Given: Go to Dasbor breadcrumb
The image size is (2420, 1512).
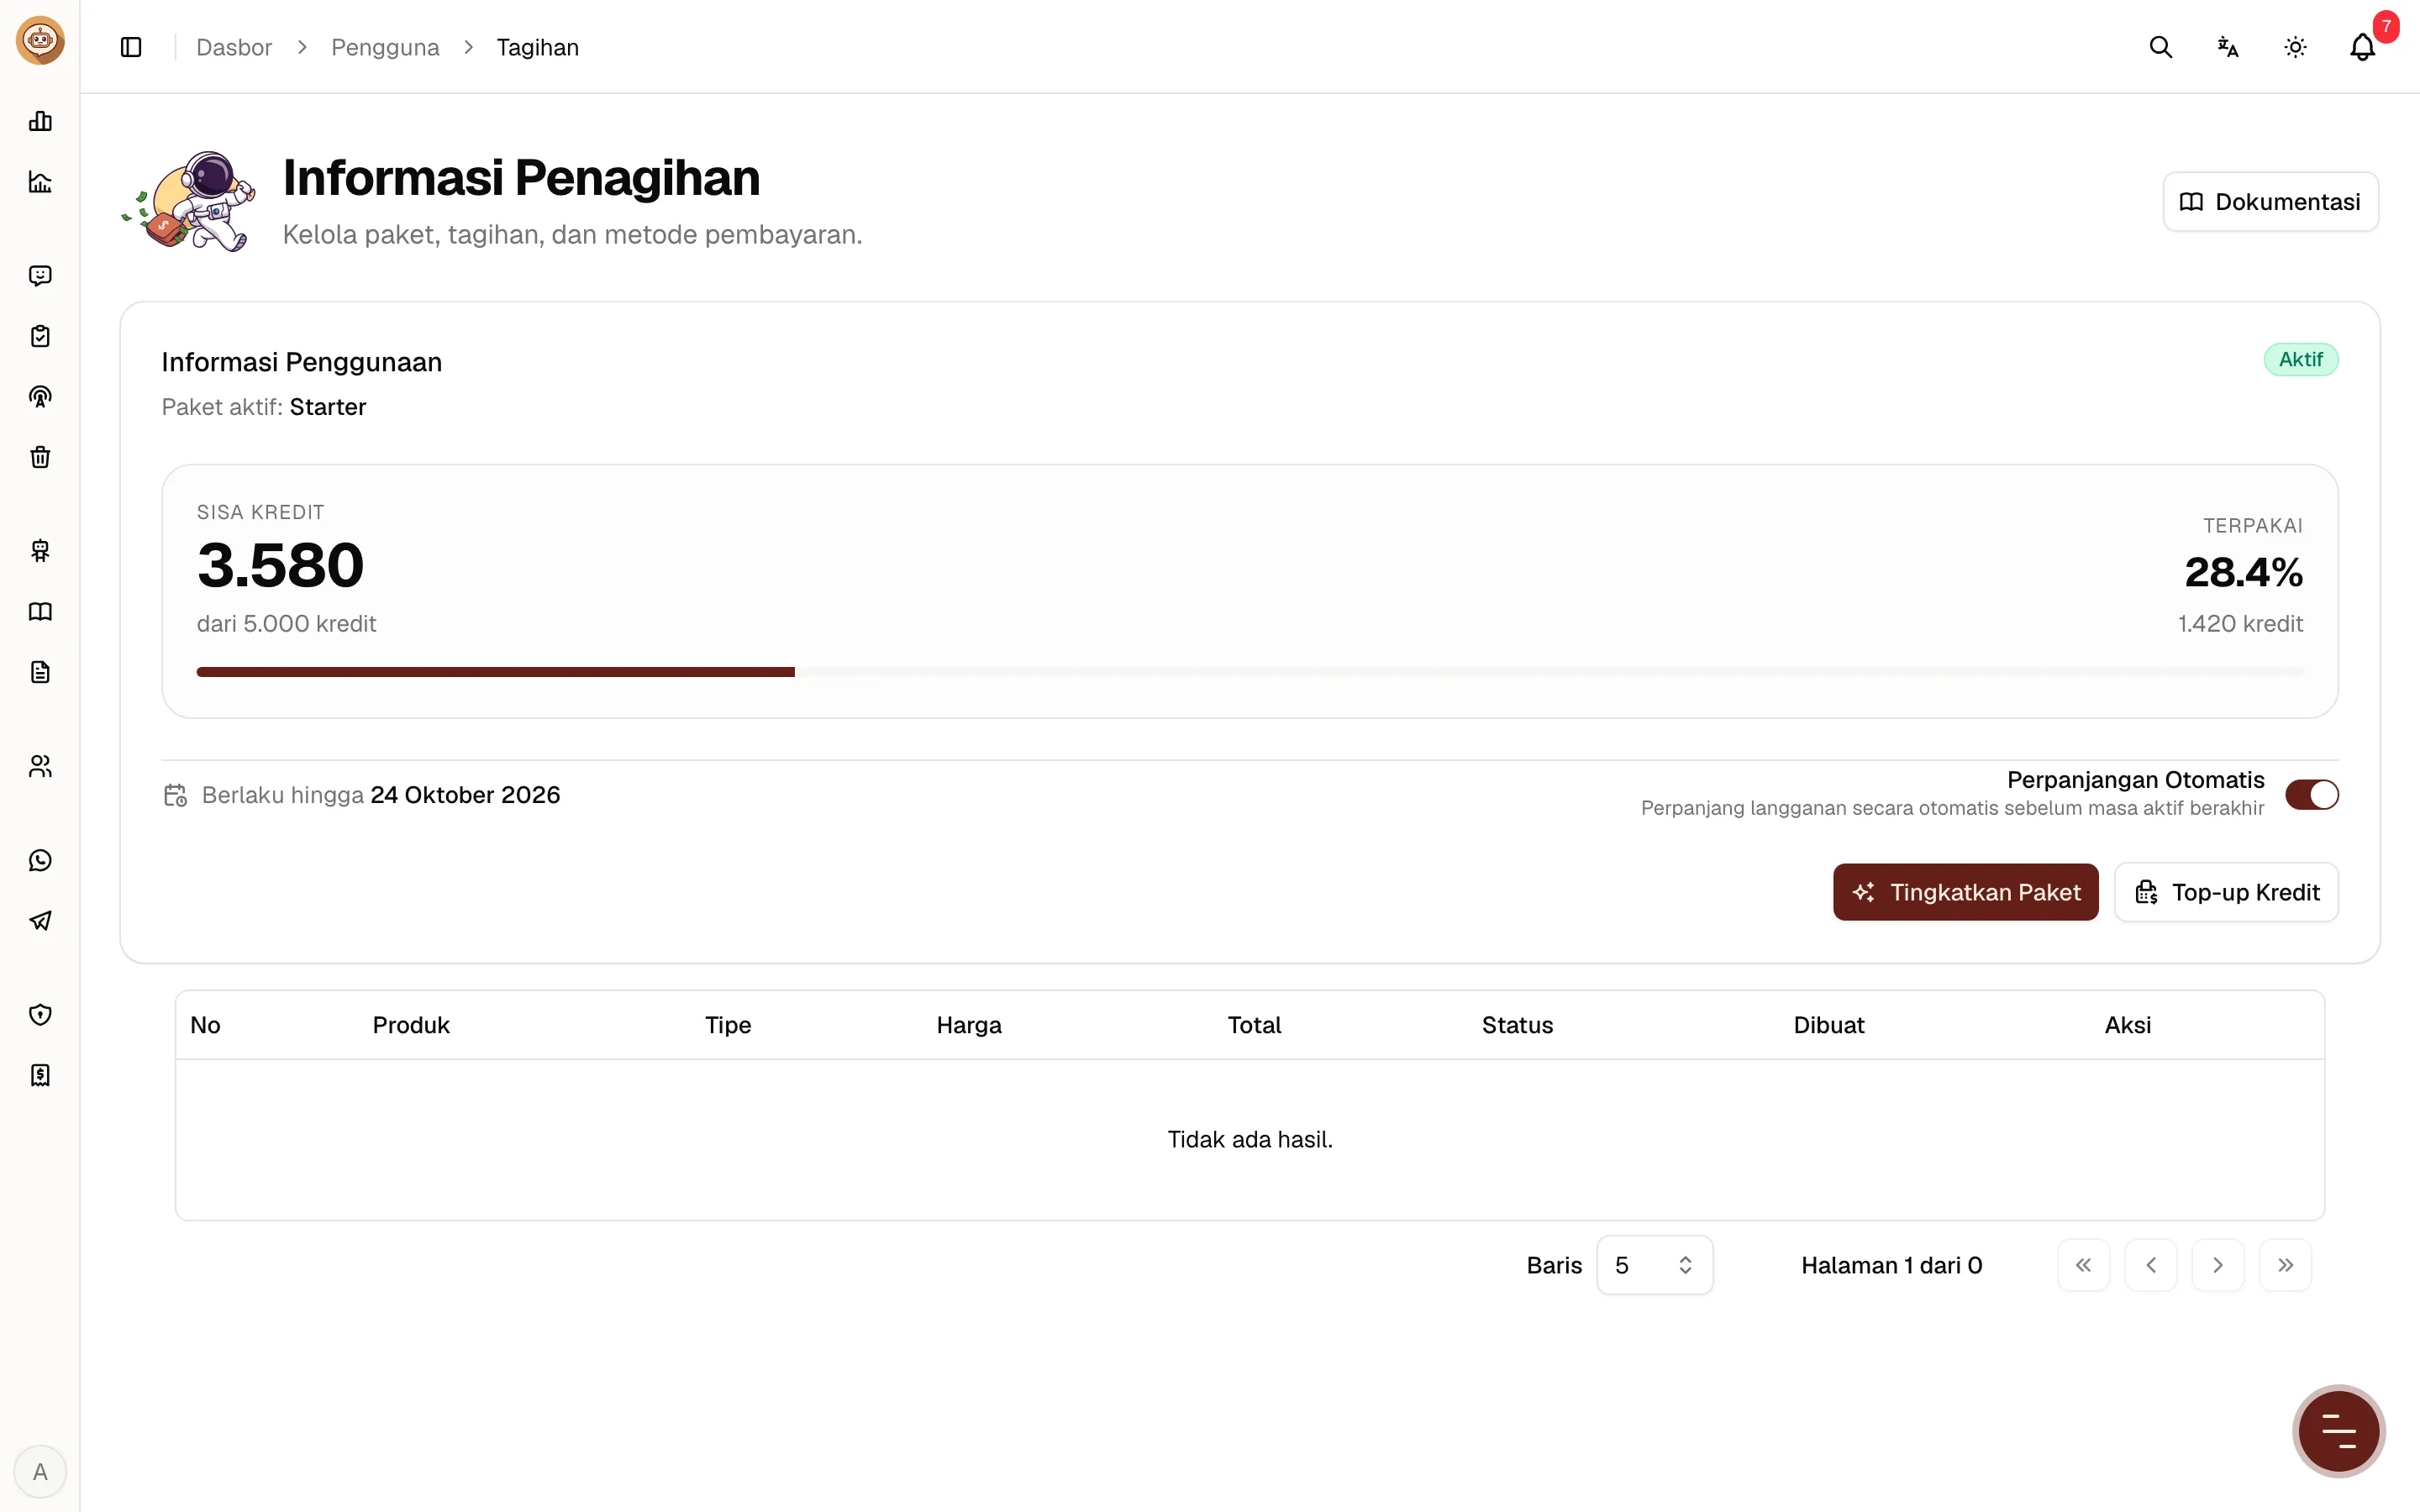Looking at the screenshot, I should 234,47.
